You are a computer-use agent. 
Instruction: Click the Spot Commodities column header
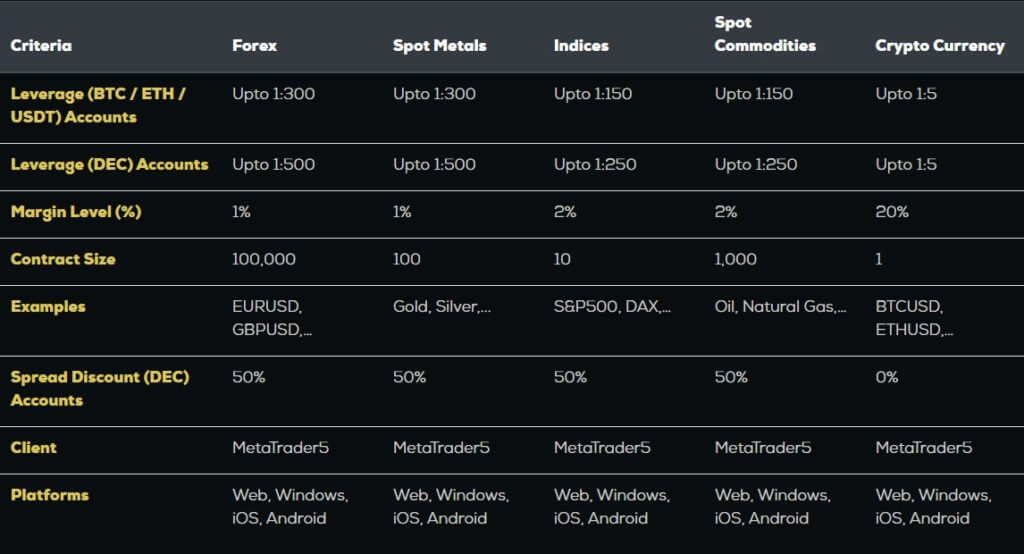(765, 34)
